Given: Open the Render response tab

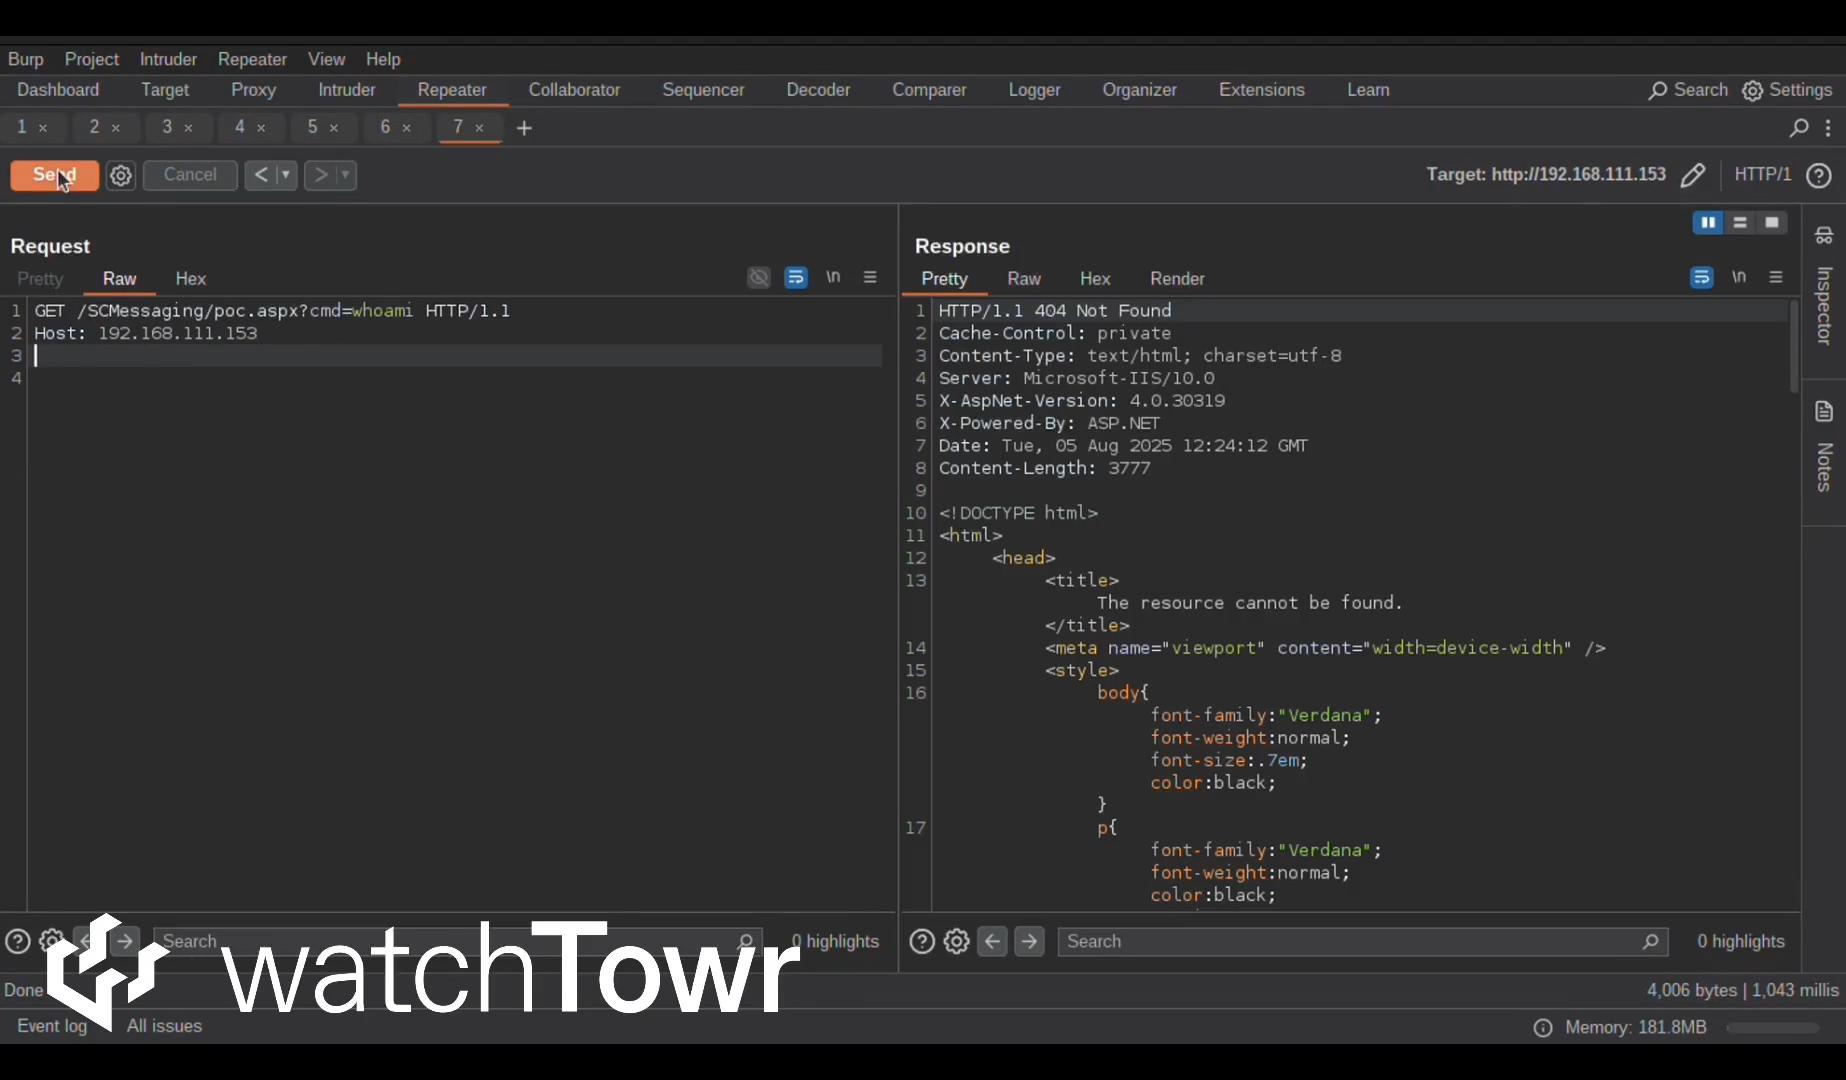Looking at the screenshot, I should (x=1176, y=279).
